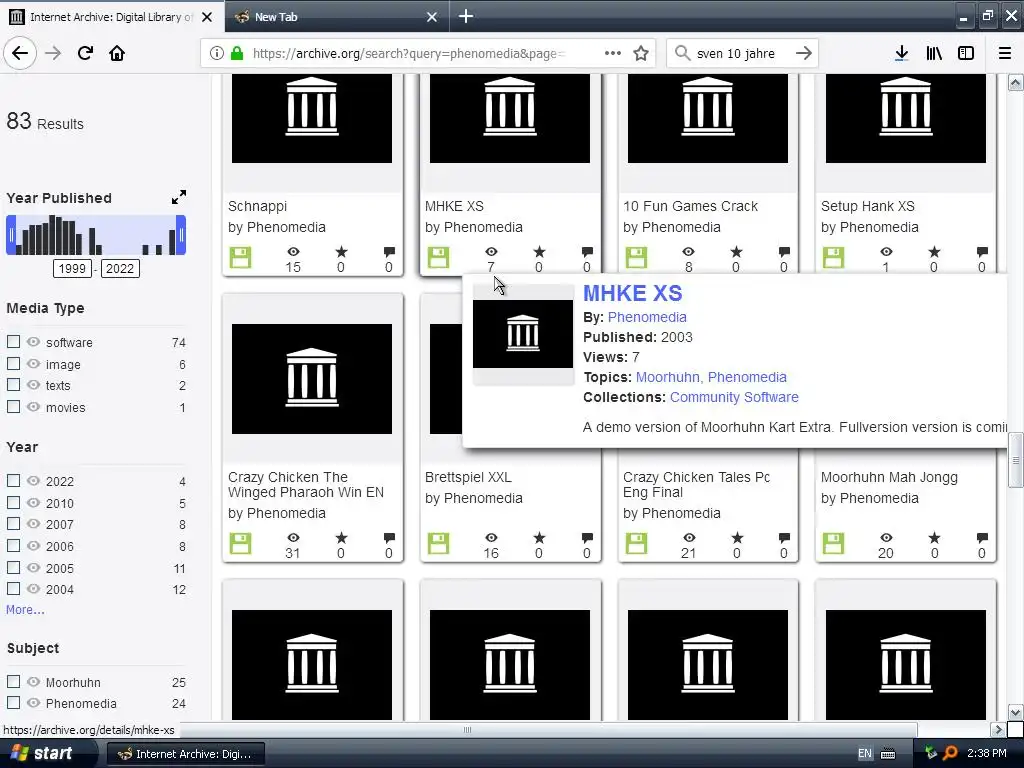Open Firefox hamburger menu
The image size is (1024, 768).
(1005, 54)
